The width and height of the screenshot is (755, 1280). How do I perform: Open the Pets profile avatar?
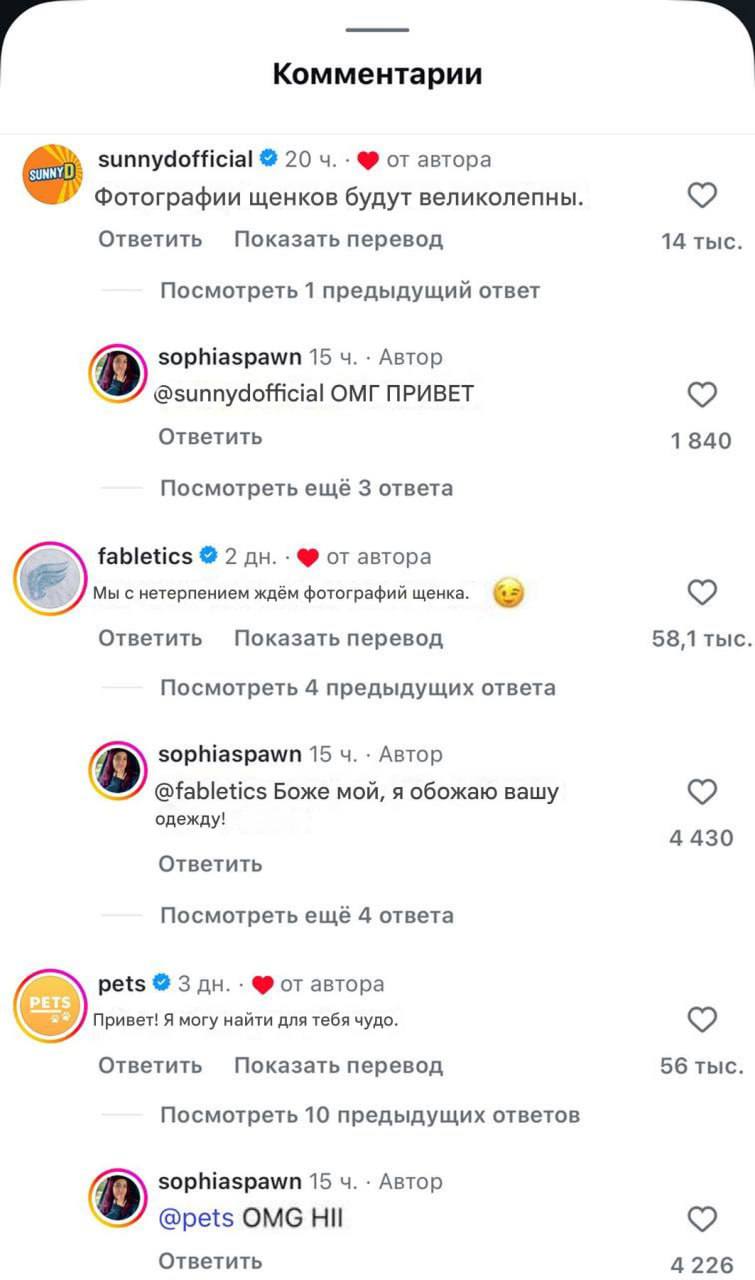pos(52,1004)
